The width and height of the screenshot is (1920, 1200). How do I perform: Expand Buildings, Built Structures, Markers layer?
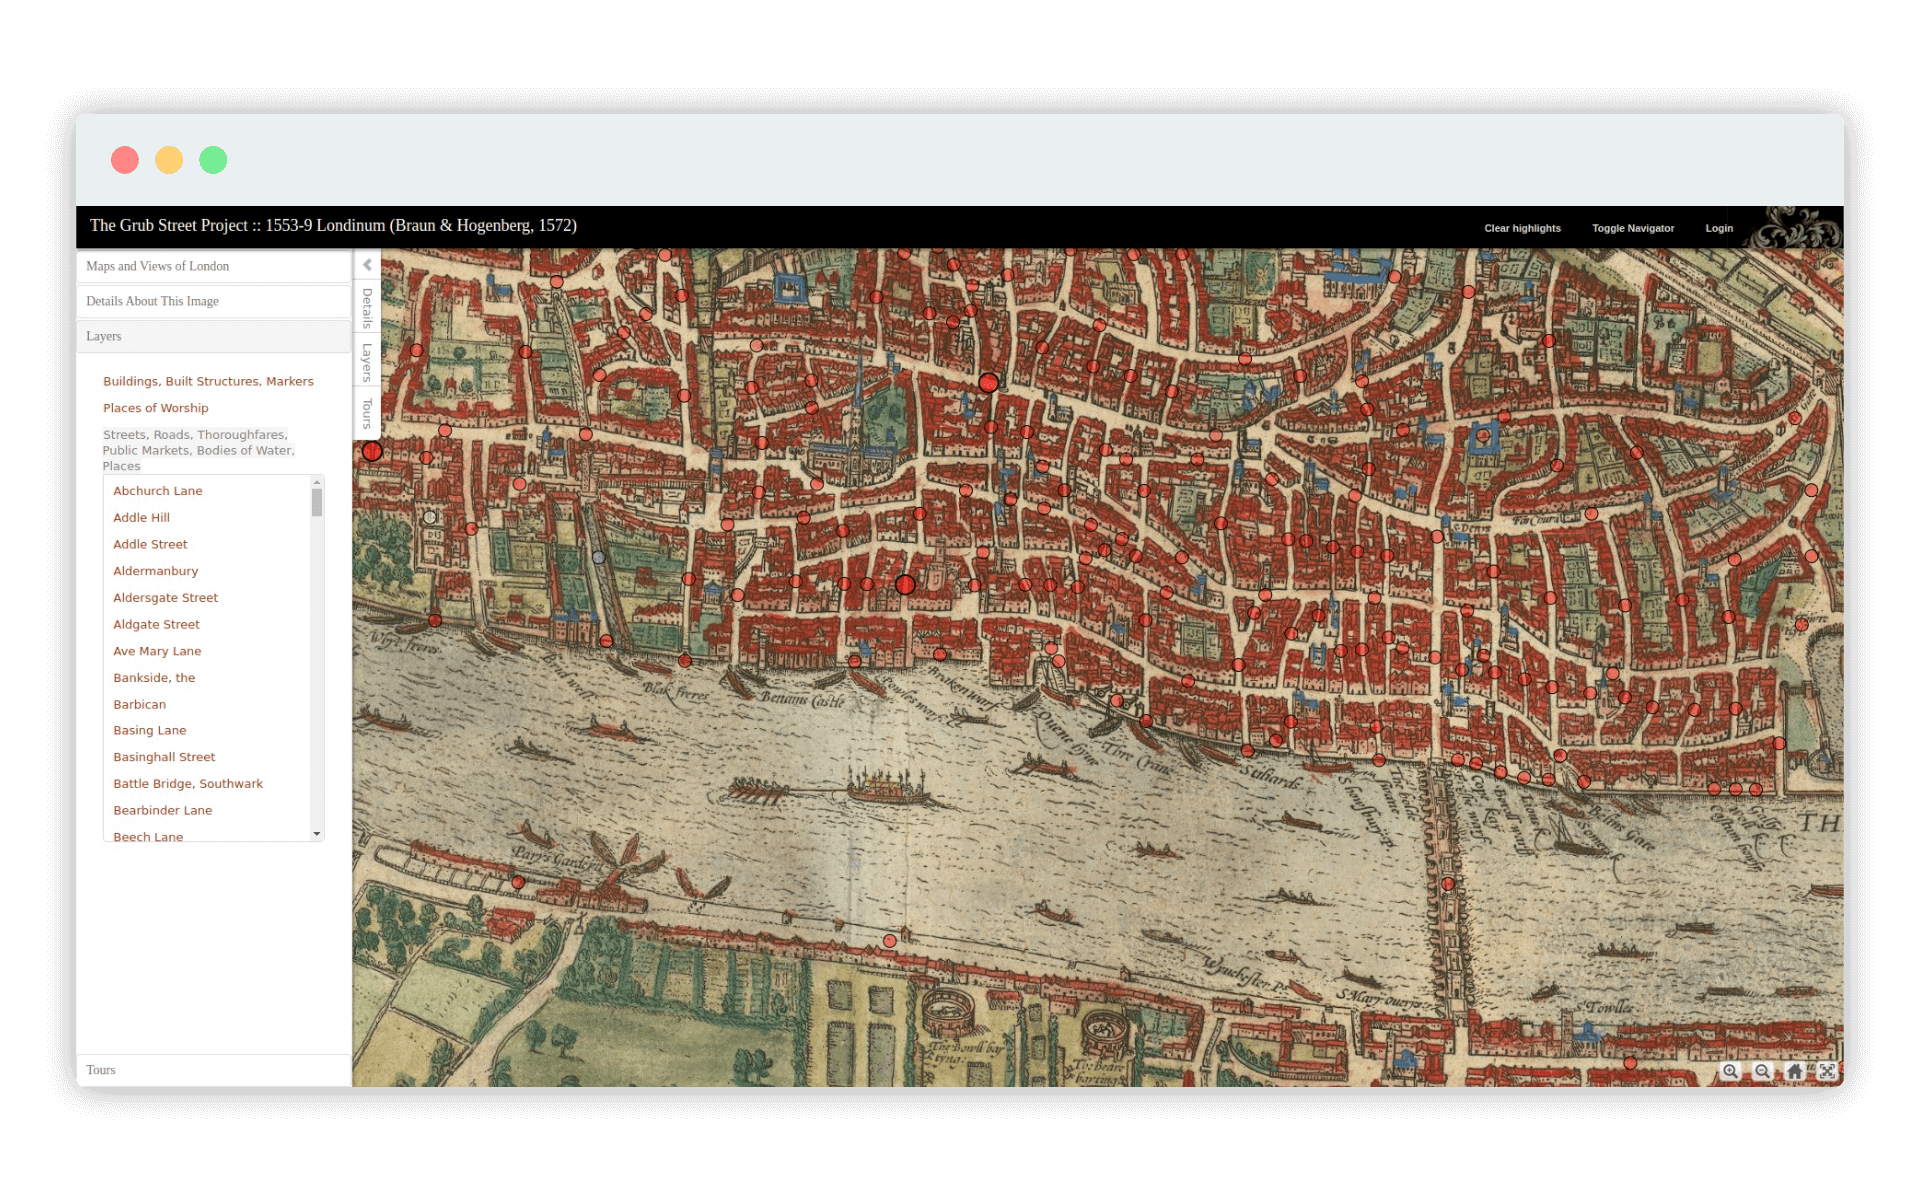[208, 381]
